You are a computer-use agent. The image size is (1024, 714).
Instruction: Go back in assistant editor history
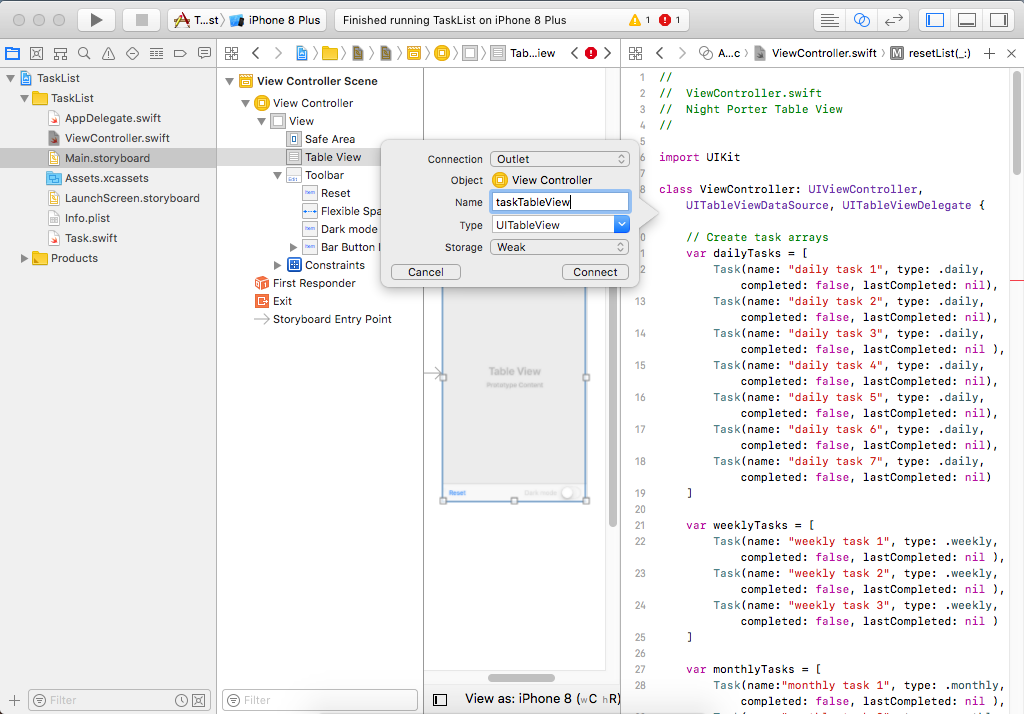click(x=660, y=53)
